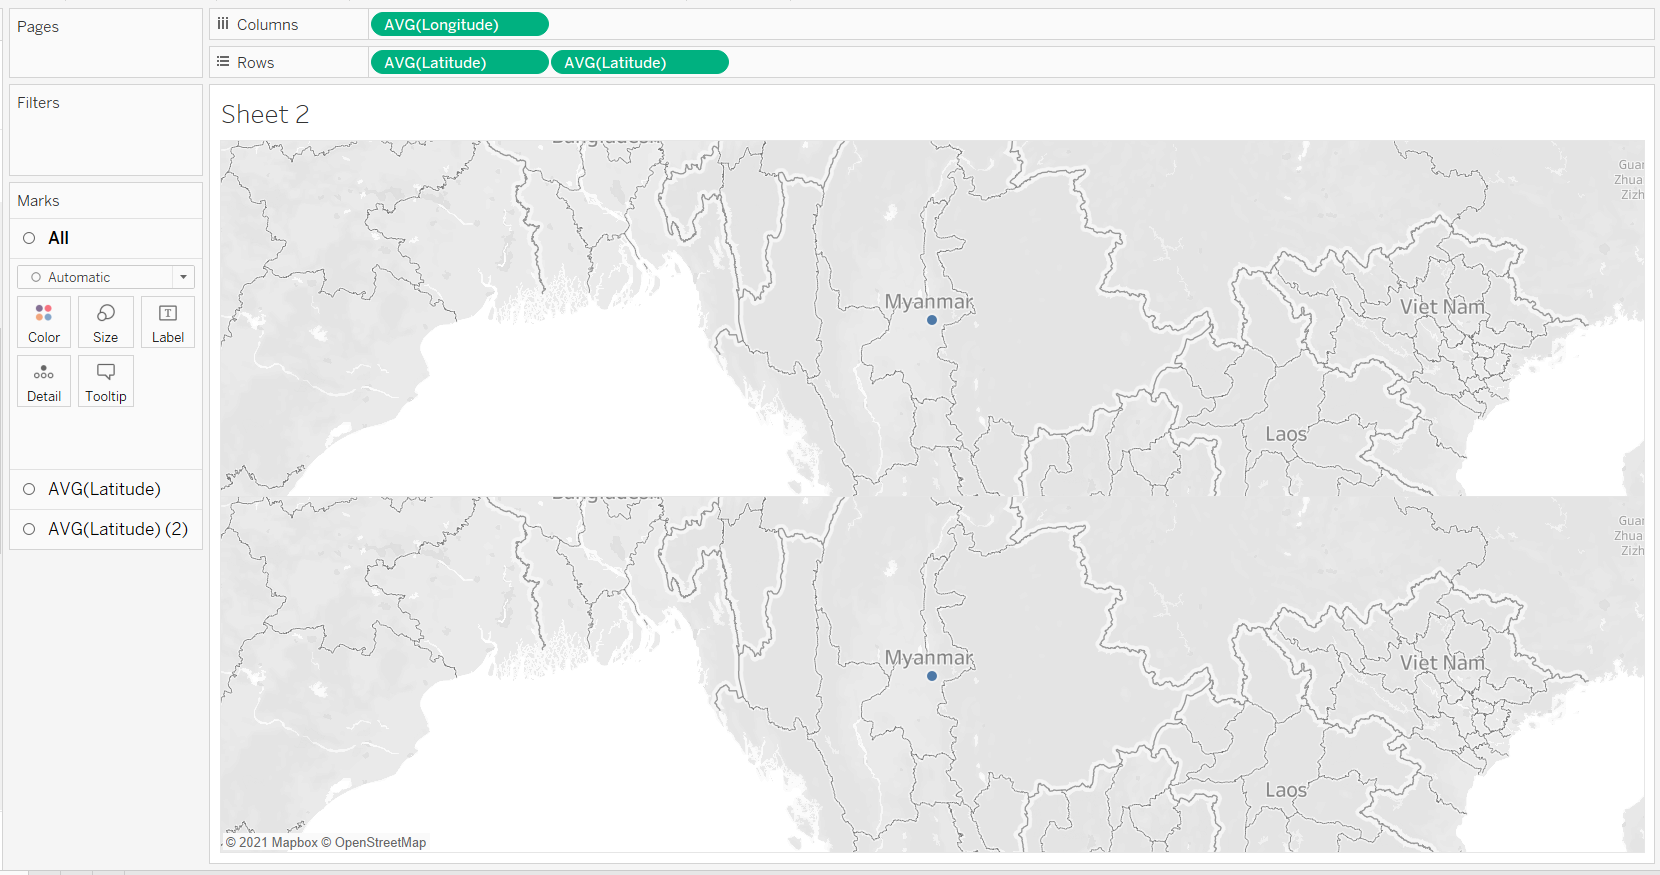1660x875 pixels.
Task: Open the Label marks card
Action: pos(167,322)
